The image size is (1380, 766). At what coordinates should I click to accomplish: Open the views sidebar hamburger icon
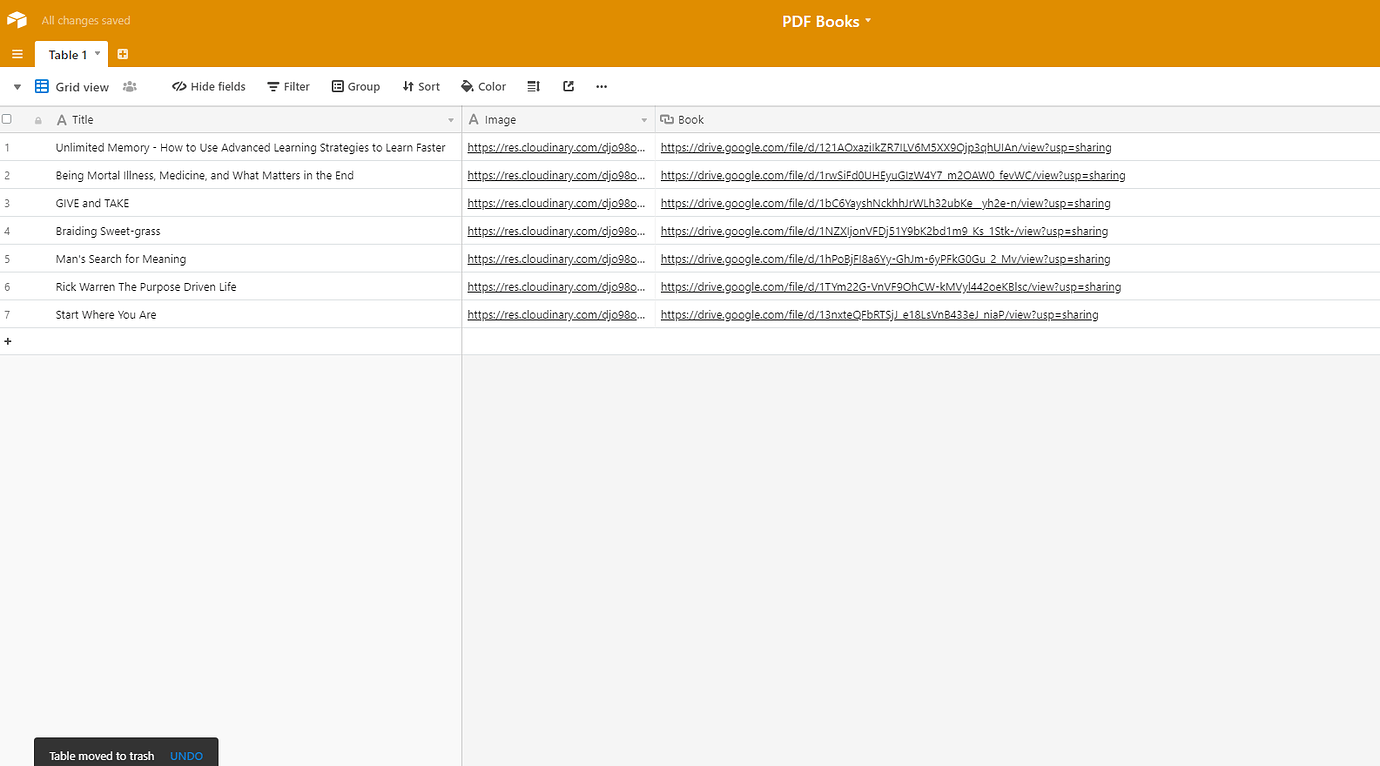click(16, 54)
